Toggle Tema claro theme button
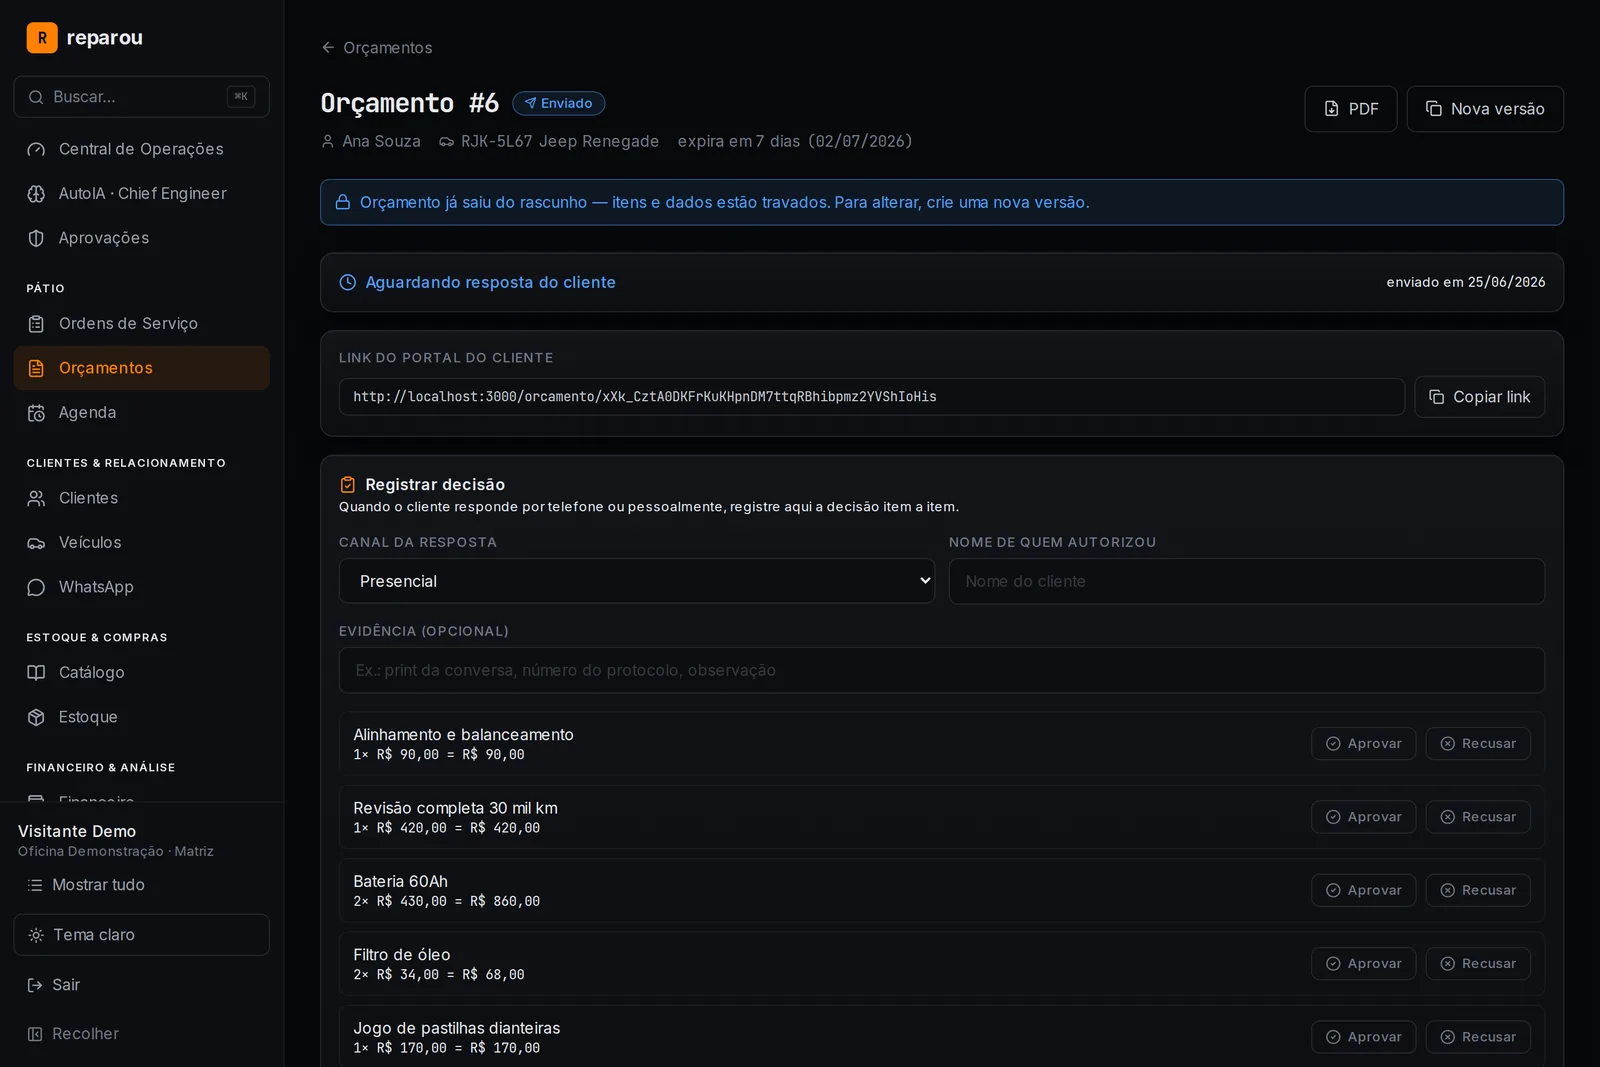 (x=142, y=935)
